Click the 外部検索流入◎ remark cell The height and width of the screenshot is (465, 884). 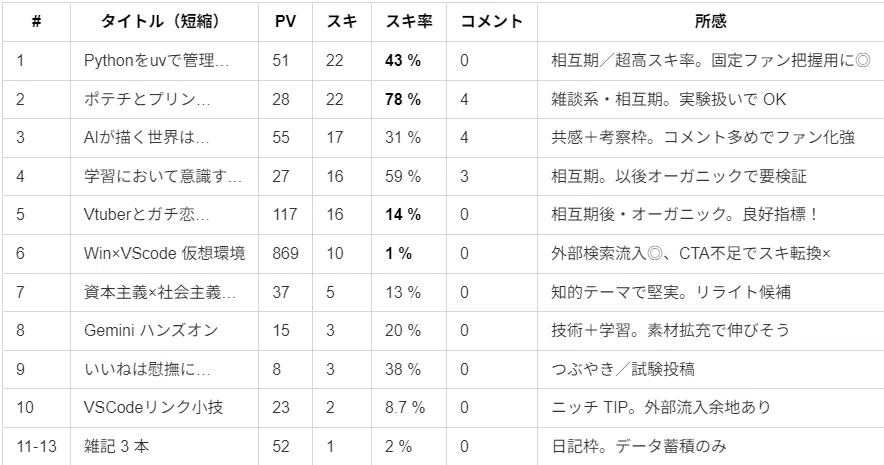point(710,254)
